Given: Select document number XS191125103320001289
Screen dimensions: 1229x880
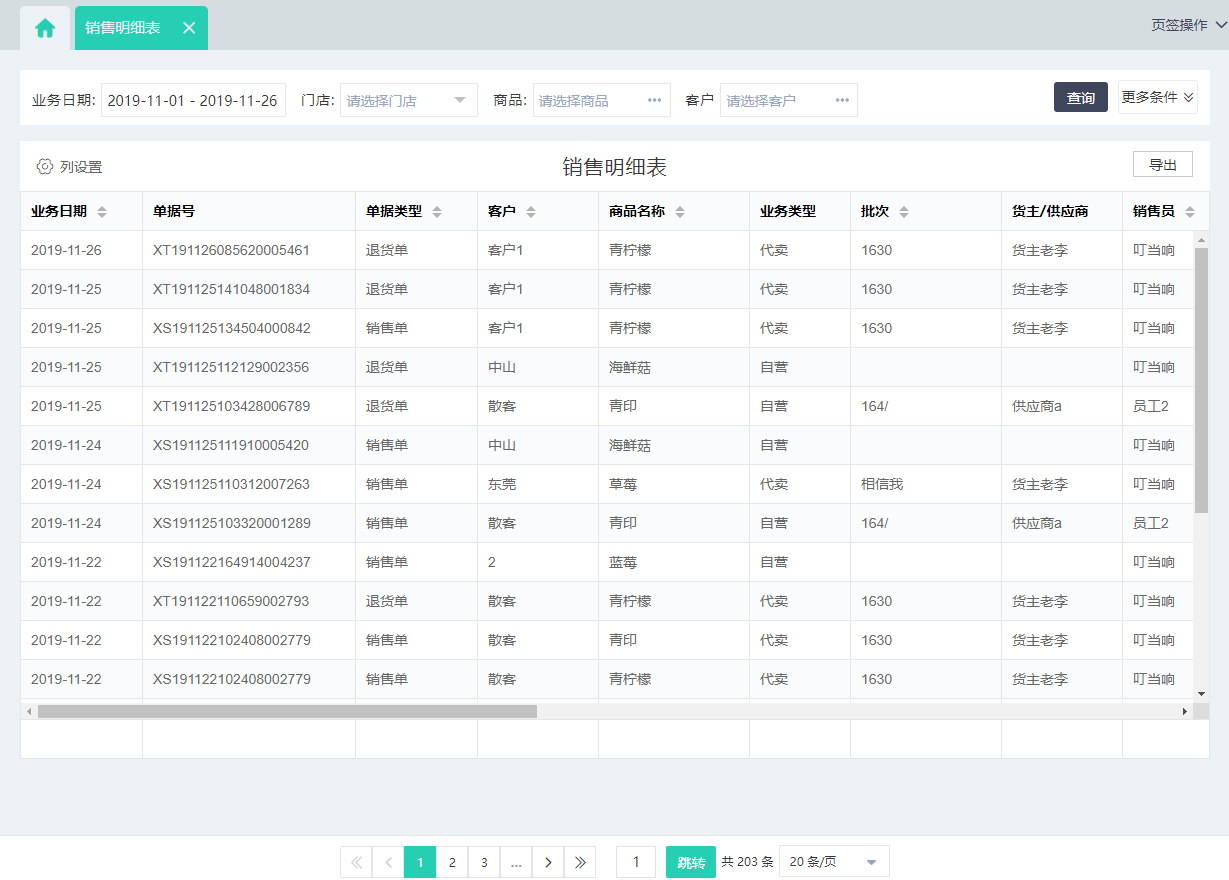Looking at the screenshot, I should point(231,523).
